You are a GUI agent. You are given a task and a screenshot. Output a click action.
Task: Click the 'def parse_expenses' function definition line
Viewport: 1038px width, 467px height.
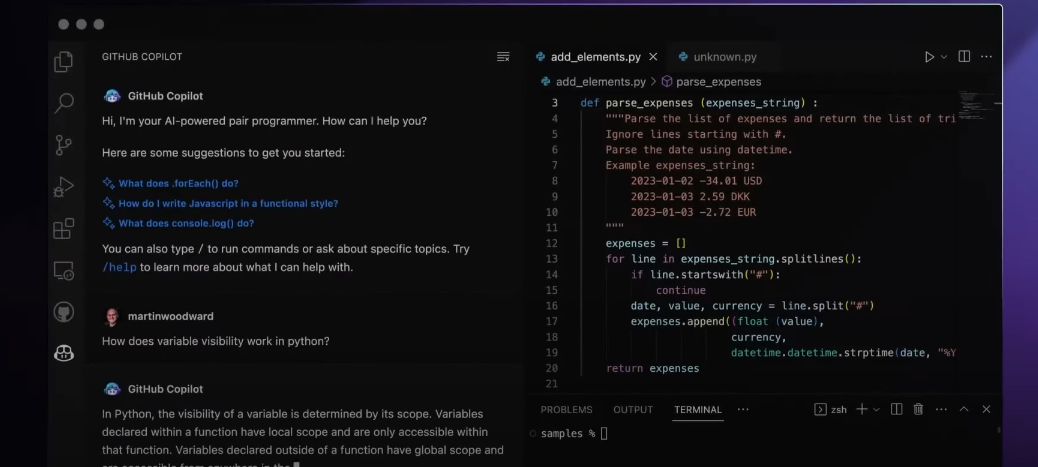tap(699, 103)
